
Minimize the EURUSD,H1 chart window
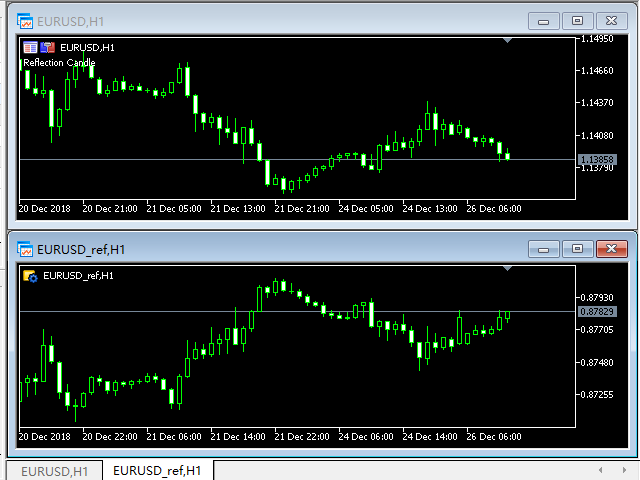543,21
